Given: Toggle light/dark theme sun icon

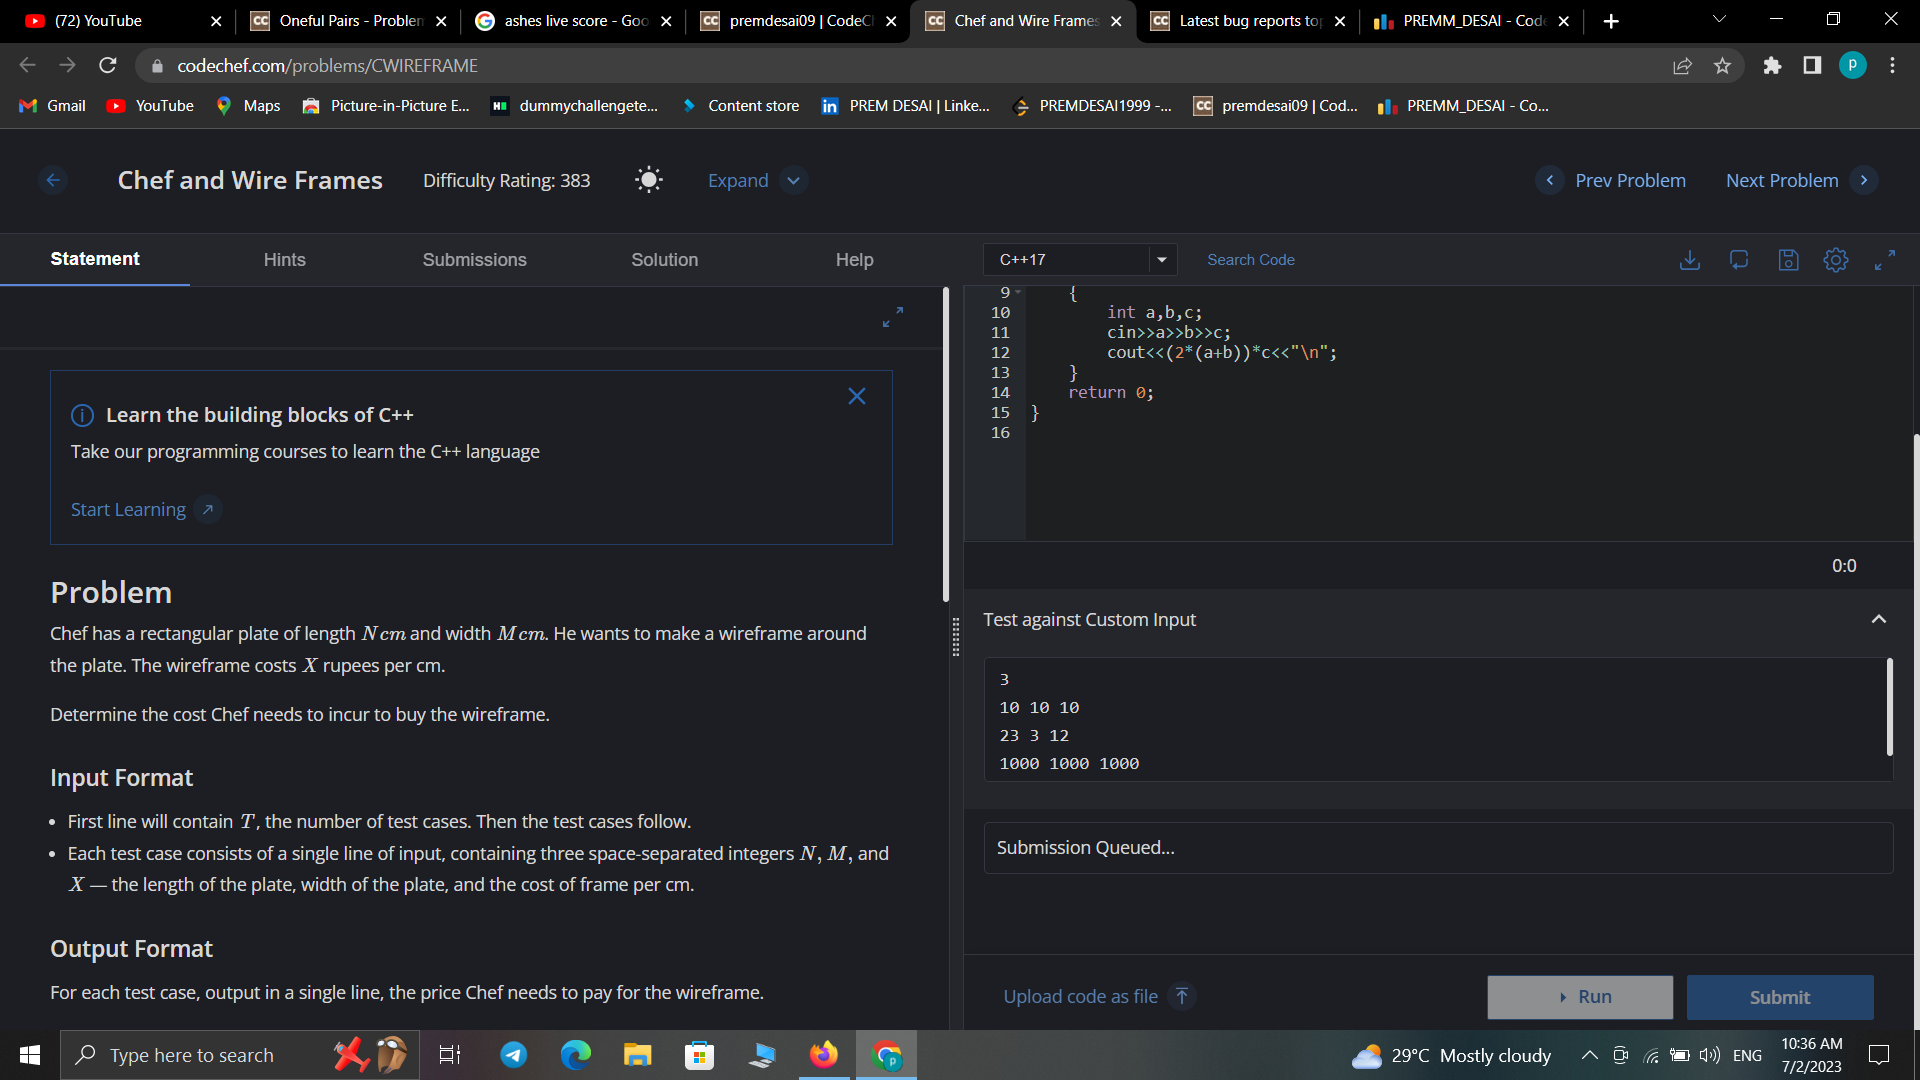Looking at the screenshot, I should click(649, 180).
